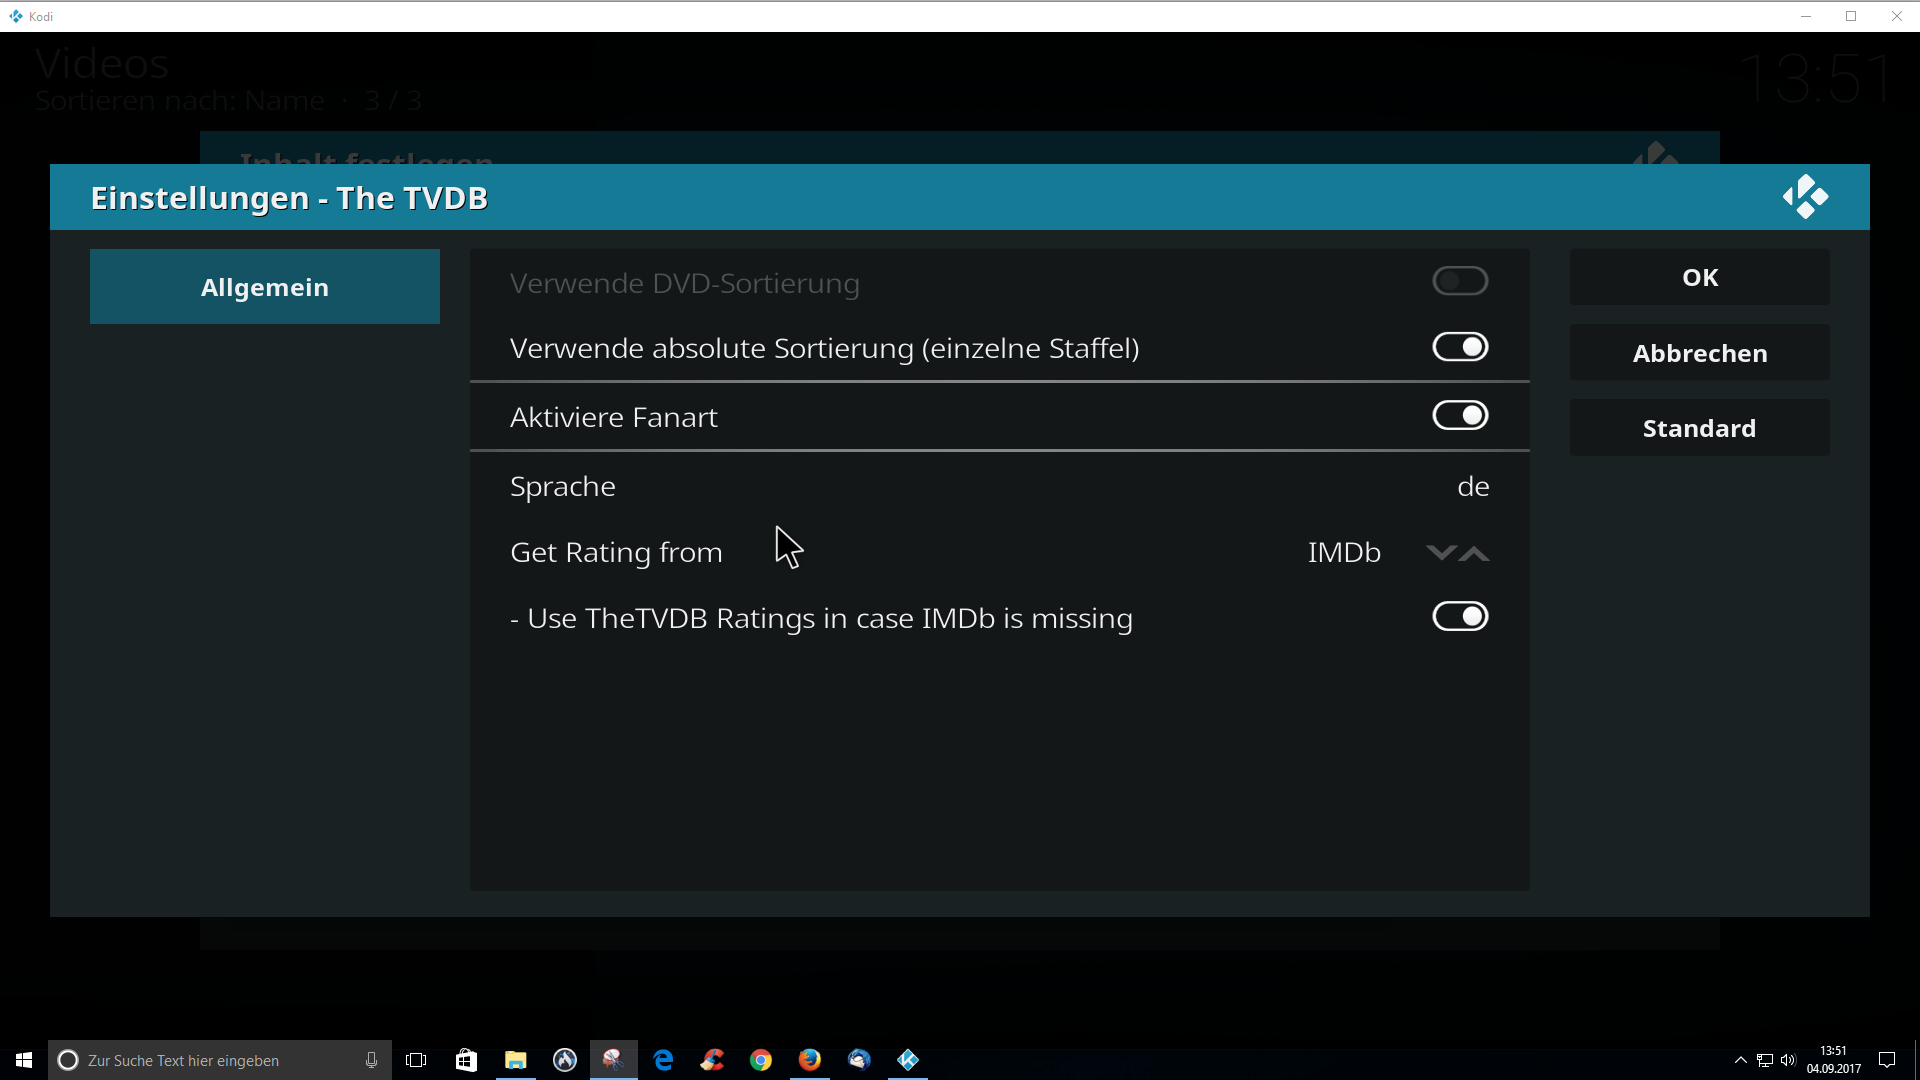The width and height of the screenshot is (1920, 1080).
Task: Show hidden system tray icons
Action: point(1741,1060)
